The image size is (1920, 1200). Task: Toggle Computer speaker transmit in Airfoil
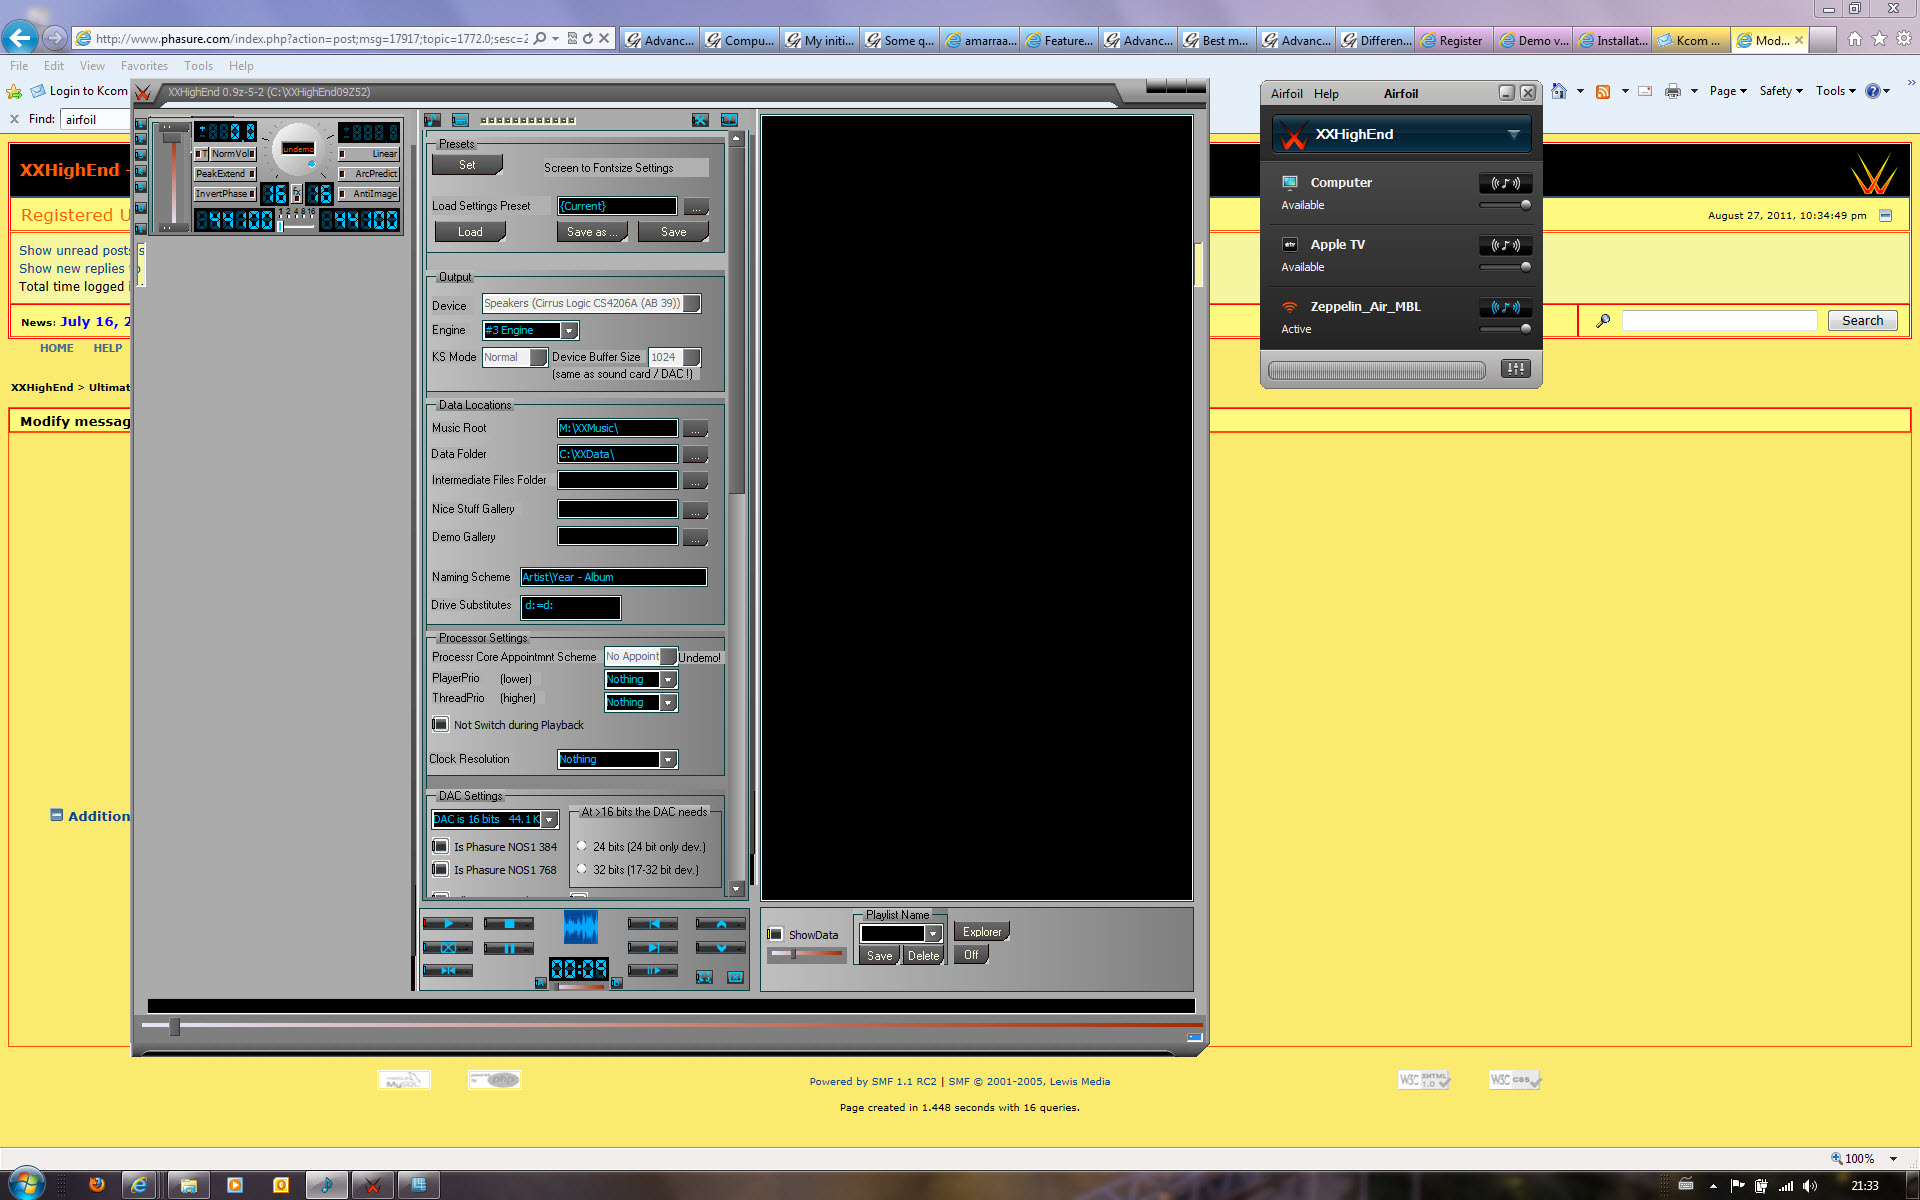[x=1505, y=183]
